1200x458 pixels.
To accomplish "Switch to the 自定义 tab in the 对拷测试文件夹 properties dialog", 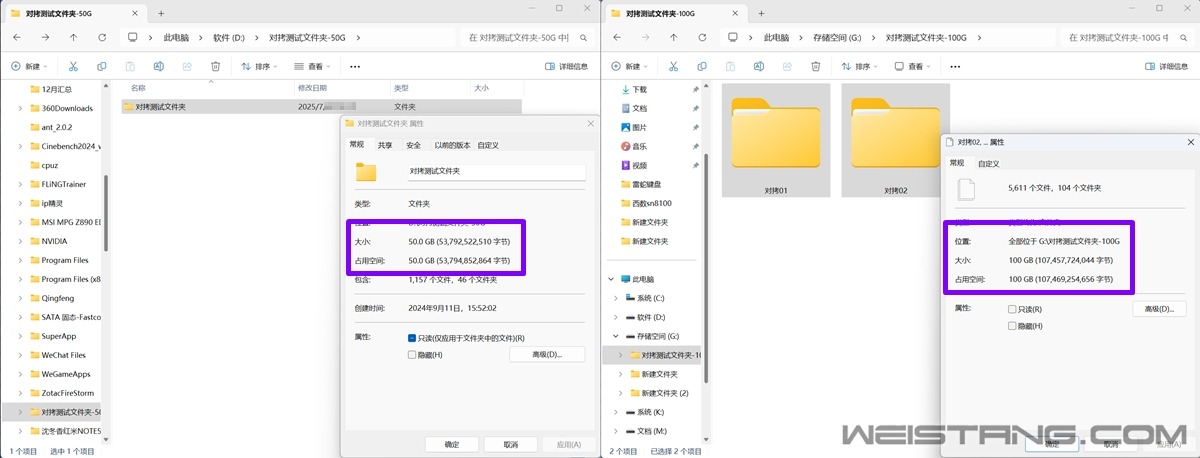I will tap(488, 145).
